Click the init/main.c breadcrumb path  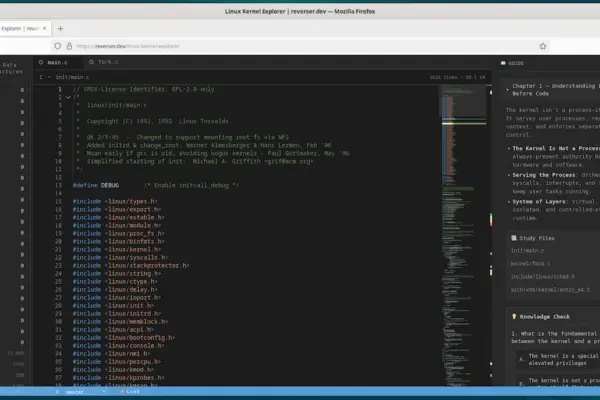click(72, 77)
